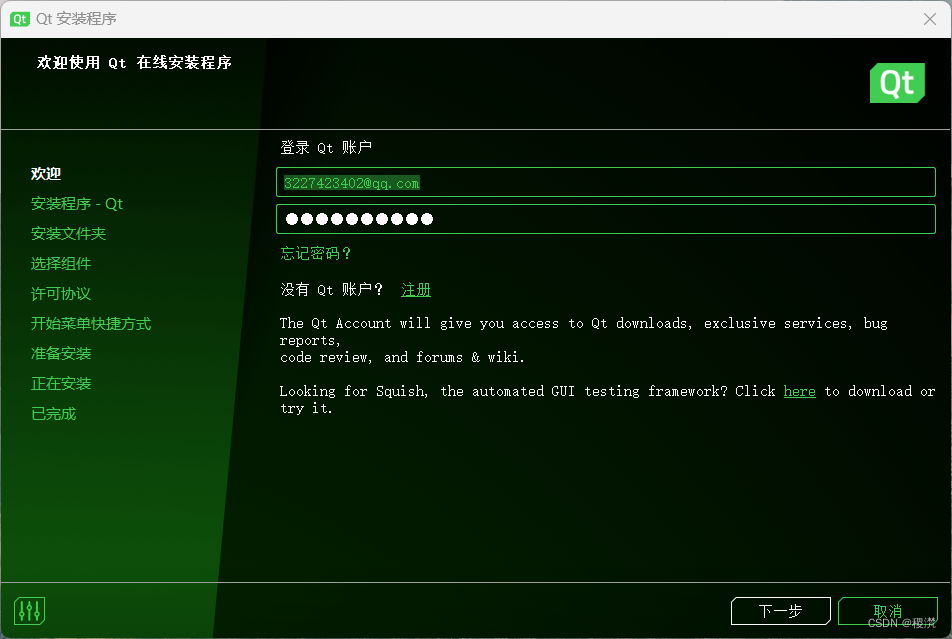Select the 欢迎 step in sidebar

coord(46,174)
